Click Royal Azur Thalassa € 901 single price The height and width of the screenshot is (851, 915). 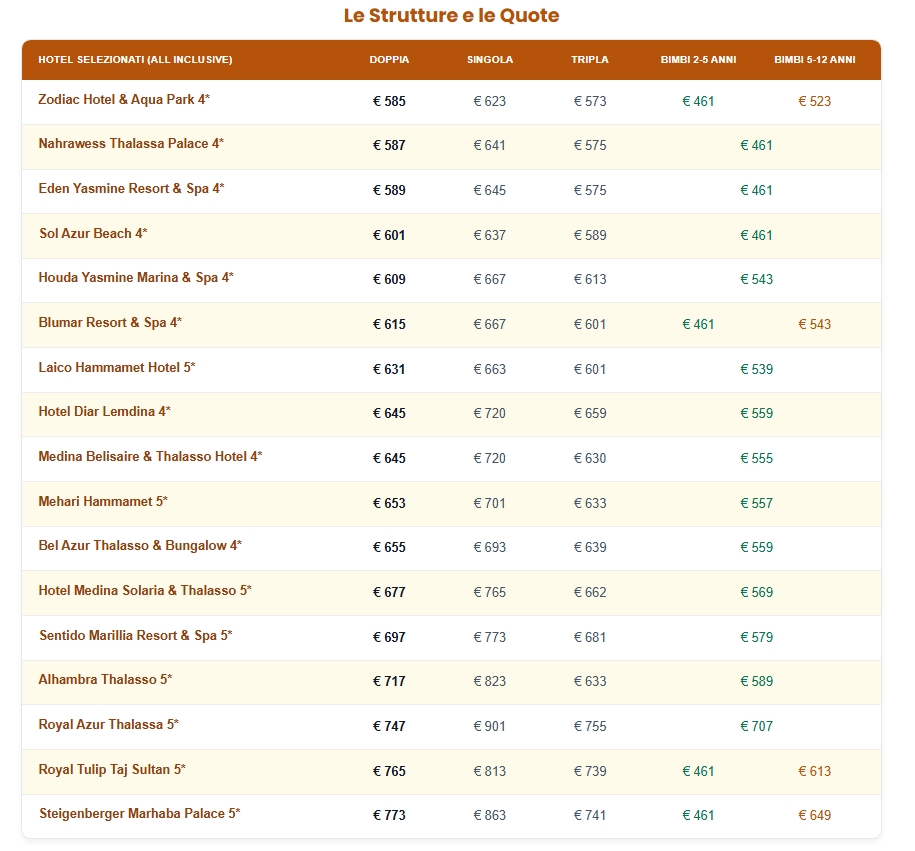tap(490, 727)
